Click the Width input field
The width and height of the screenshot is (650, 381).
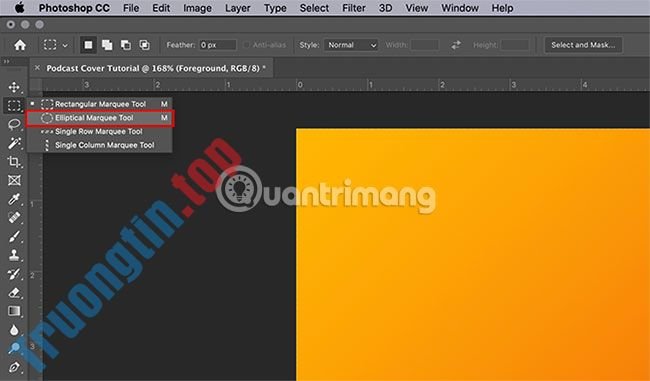click(x=425, y=45)
